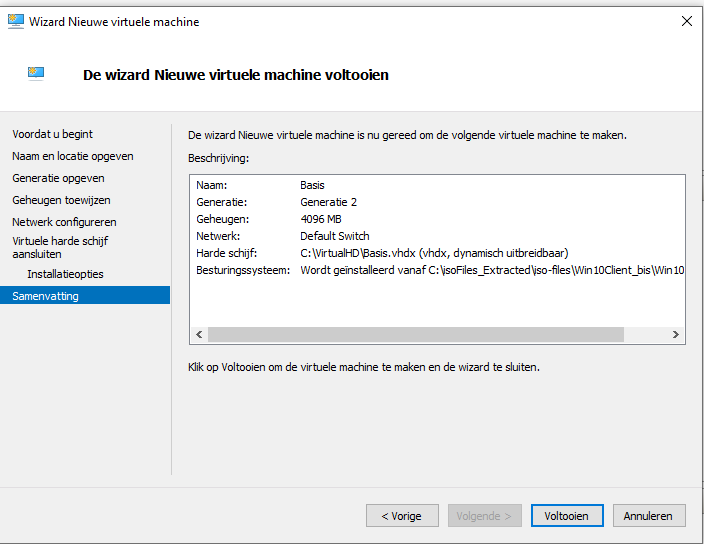Click the horizontal scrollbar thumb
This screenshot has width=704, height=544.
coord(416,334)
